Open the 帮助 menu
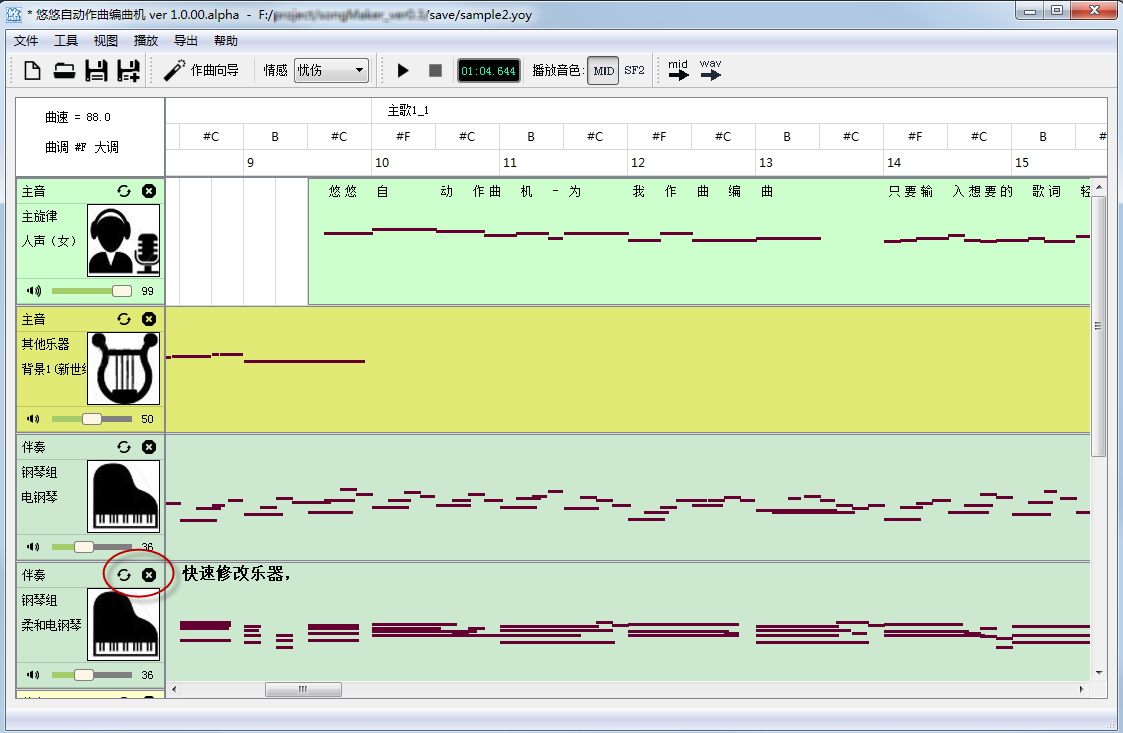Image resolution: width=1123 pixels, height=733 pixels. [226, 41]
